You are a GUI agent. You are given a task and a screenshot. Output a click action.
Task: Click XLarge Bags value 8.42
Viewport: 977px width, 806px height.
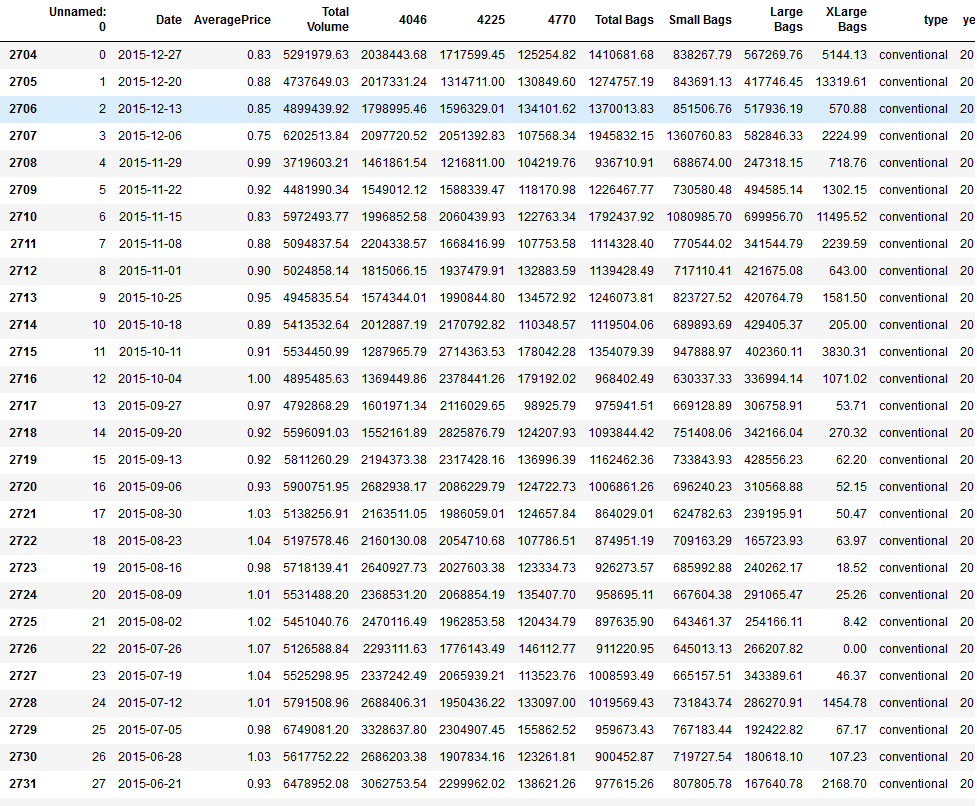pyautogui.click(x=854, y=622)
